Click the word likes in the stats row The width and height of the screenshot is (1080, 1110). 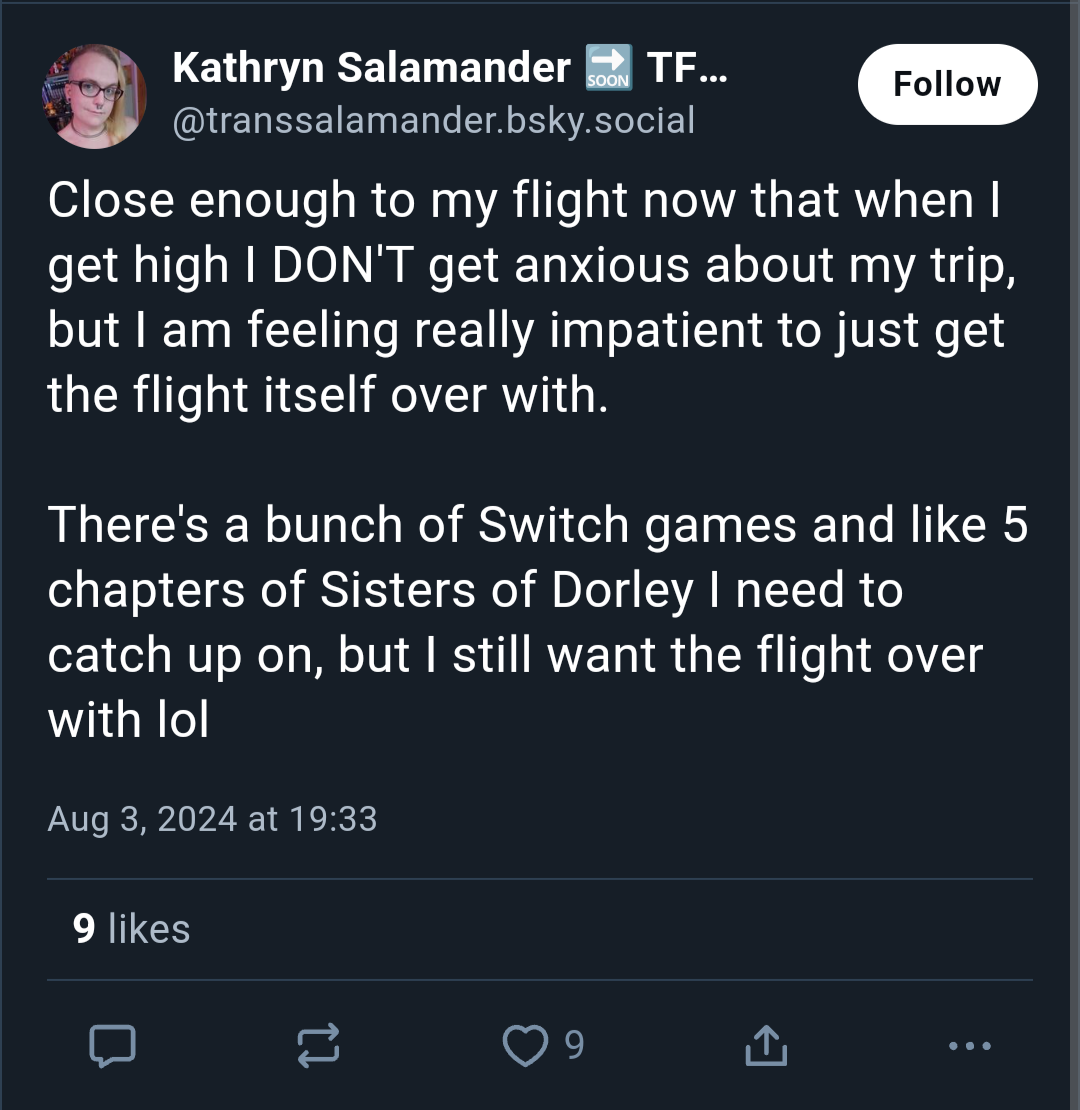(x=149, y=929)
